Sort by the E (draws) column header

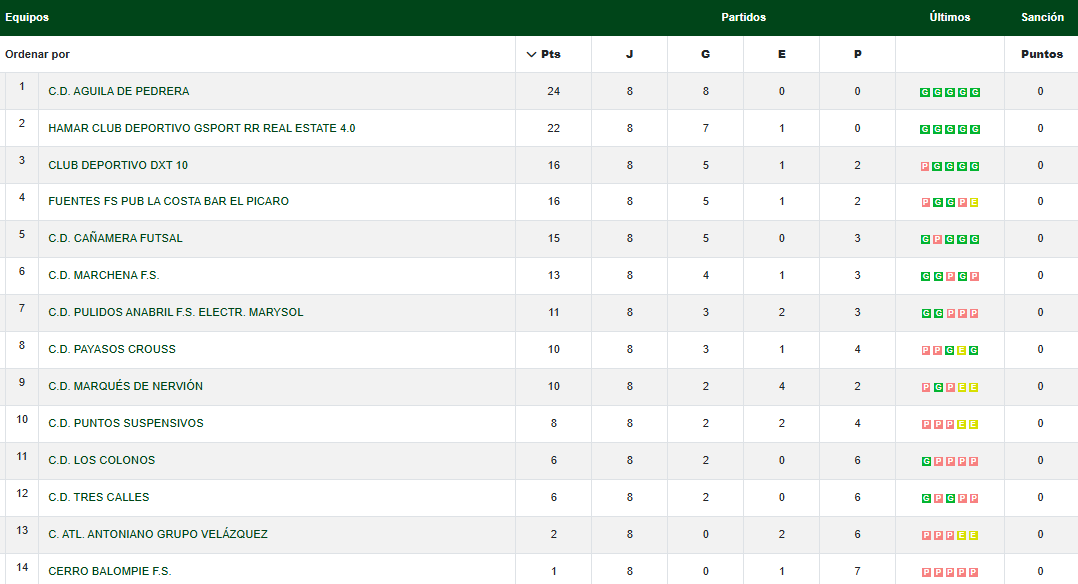pos(781,54)
